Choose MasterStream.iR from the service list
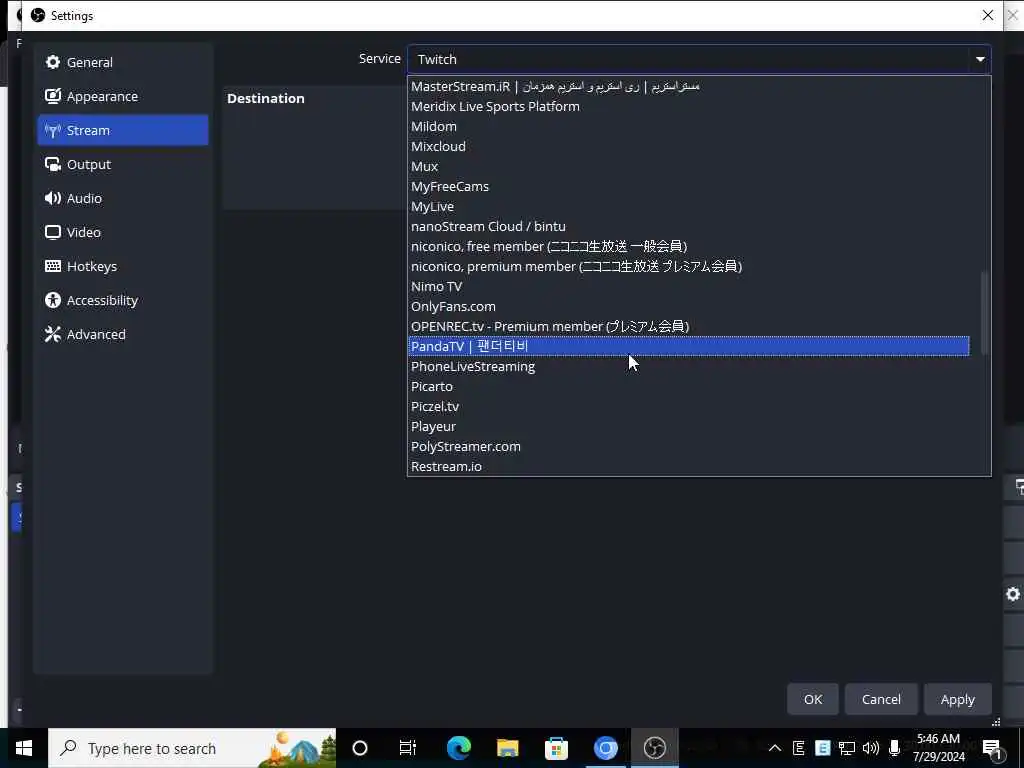Viewport: 1024px width, 768px height. click(689, 86)
